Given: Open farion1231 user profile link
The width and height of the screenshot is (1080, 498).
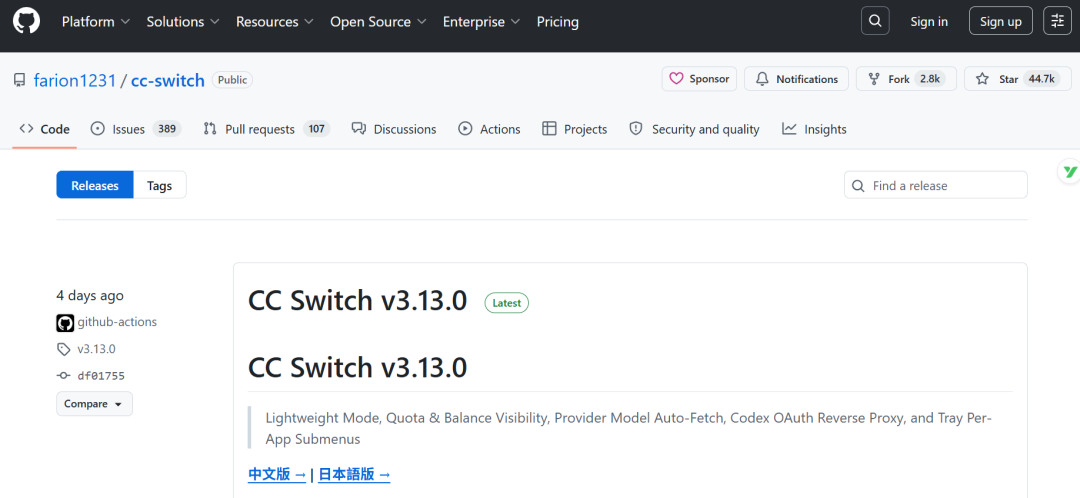Looking at the screenshot, I should coord(74,80).
